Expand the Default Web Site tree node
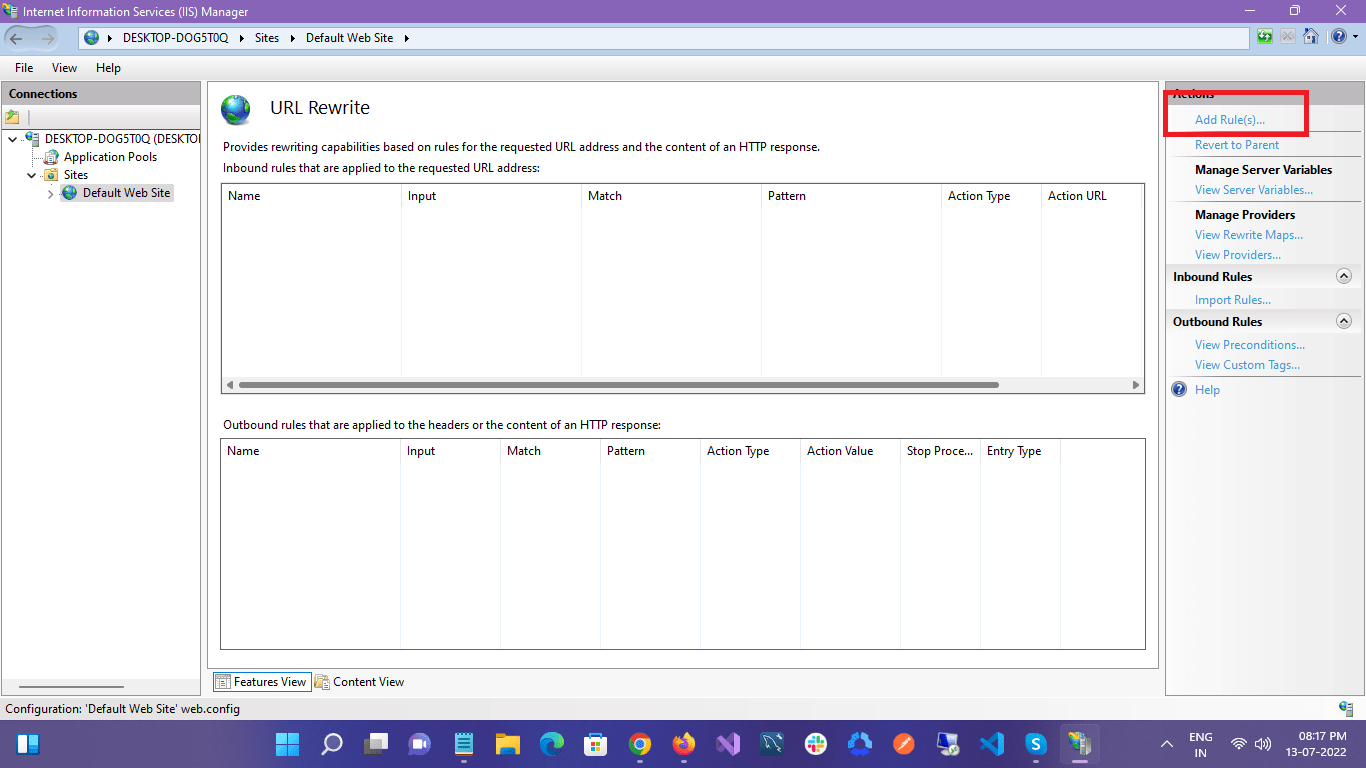The height and width of the screenshot is (768, 1366). pyautogui.click(x=51, y=193)
